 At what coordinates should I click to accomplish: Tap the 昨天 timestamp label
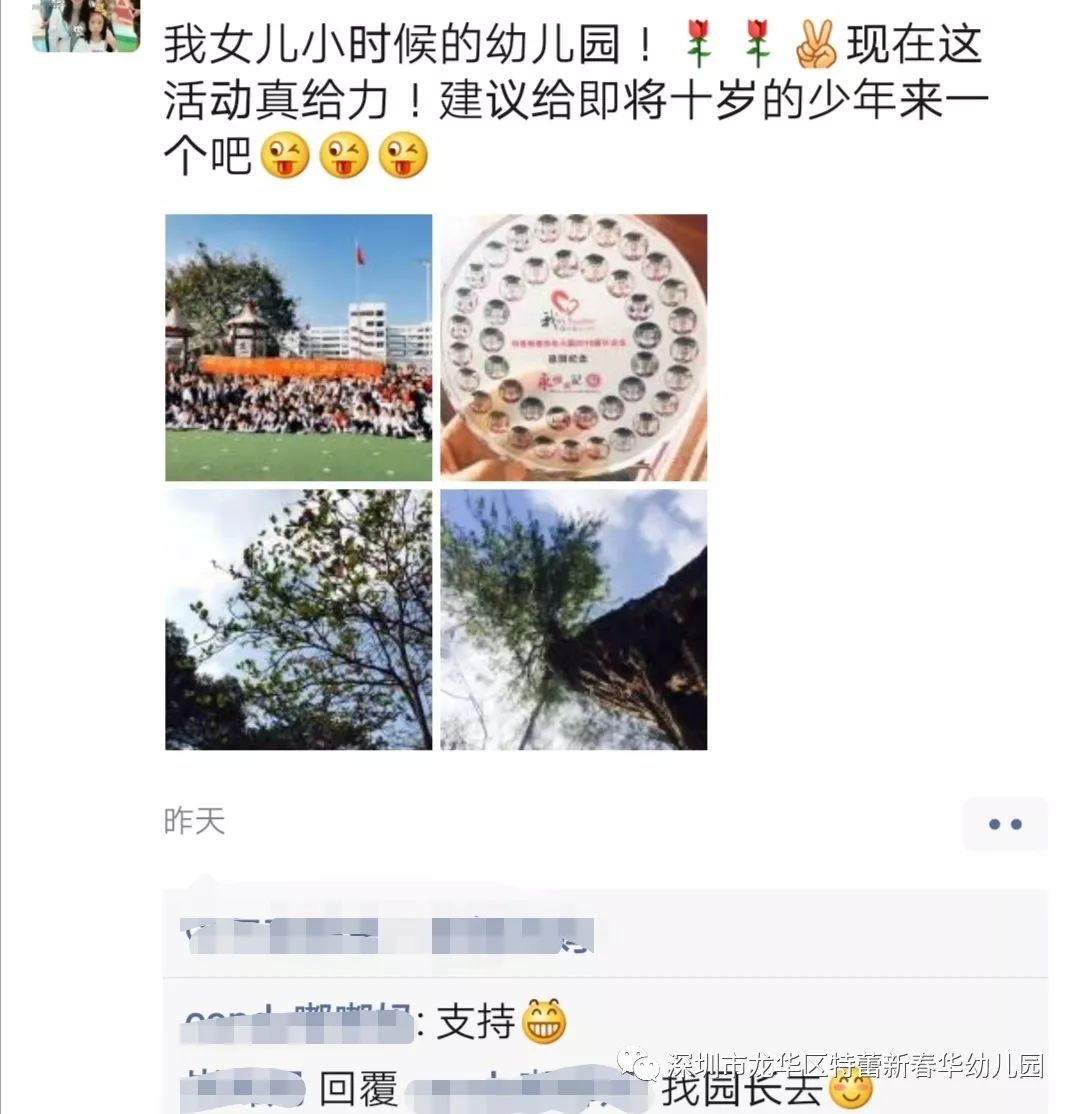[x=195, y=821]
